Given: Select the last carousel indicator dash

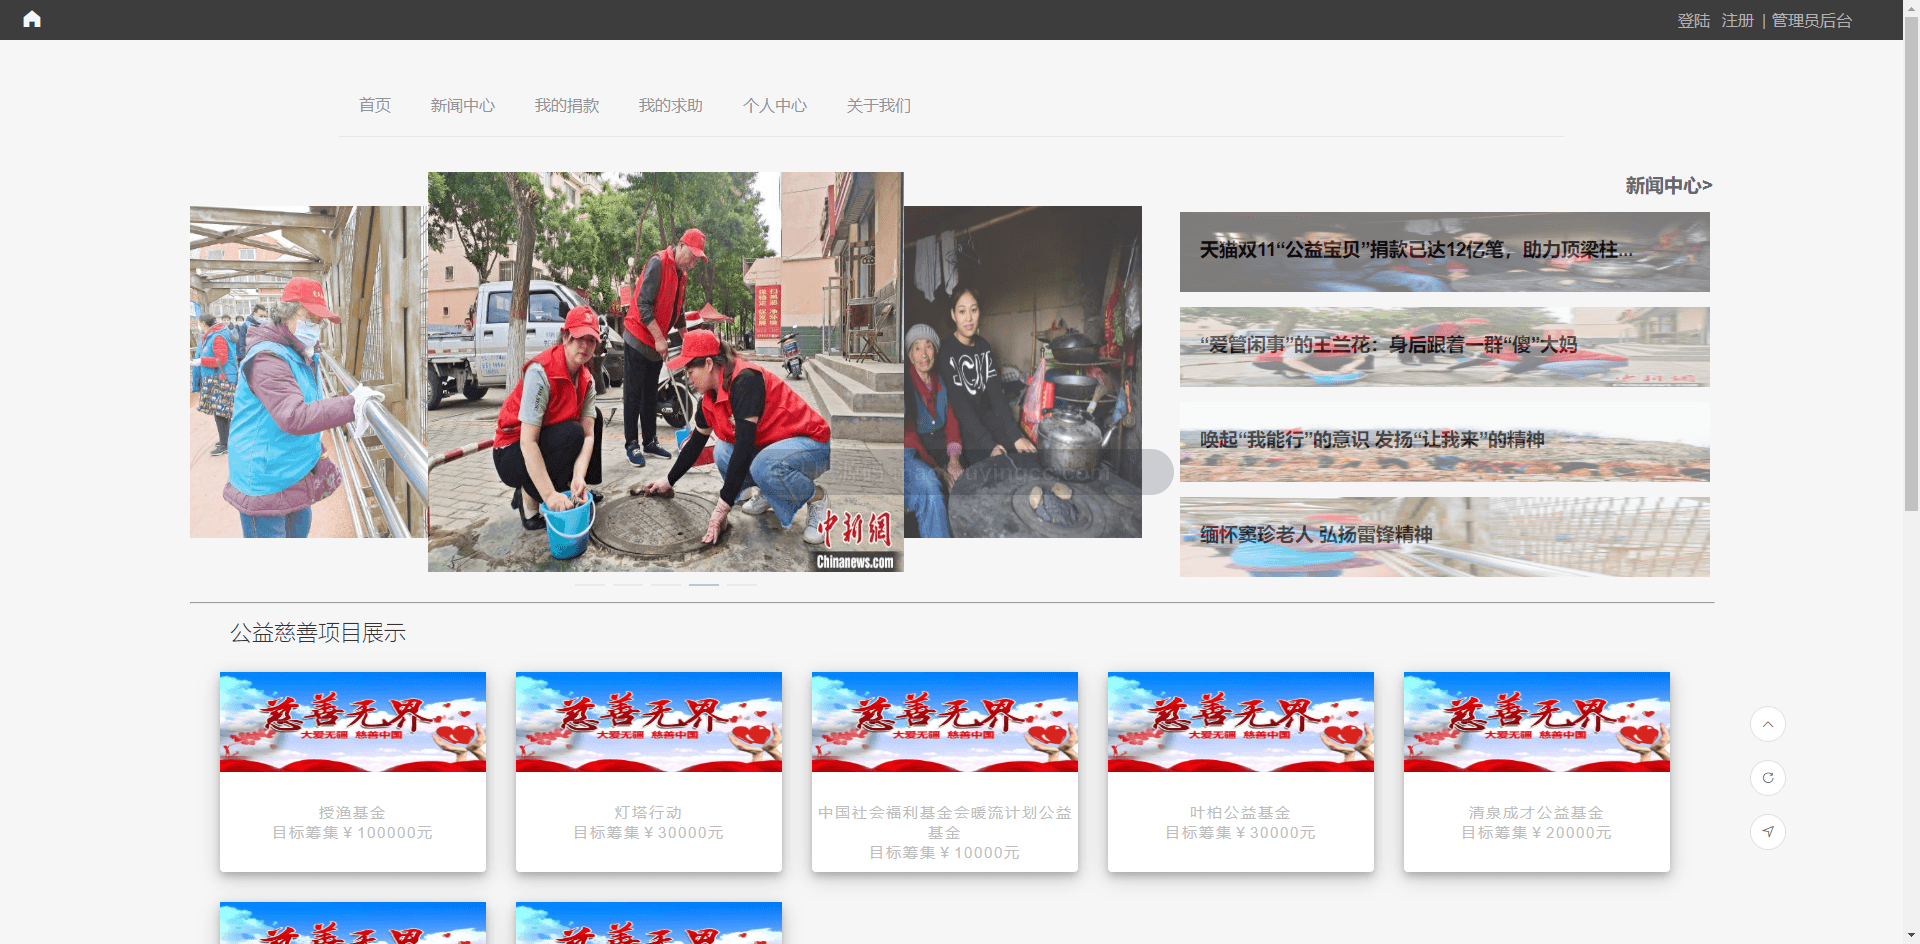Looking at the screenshot, I should 742,584.
